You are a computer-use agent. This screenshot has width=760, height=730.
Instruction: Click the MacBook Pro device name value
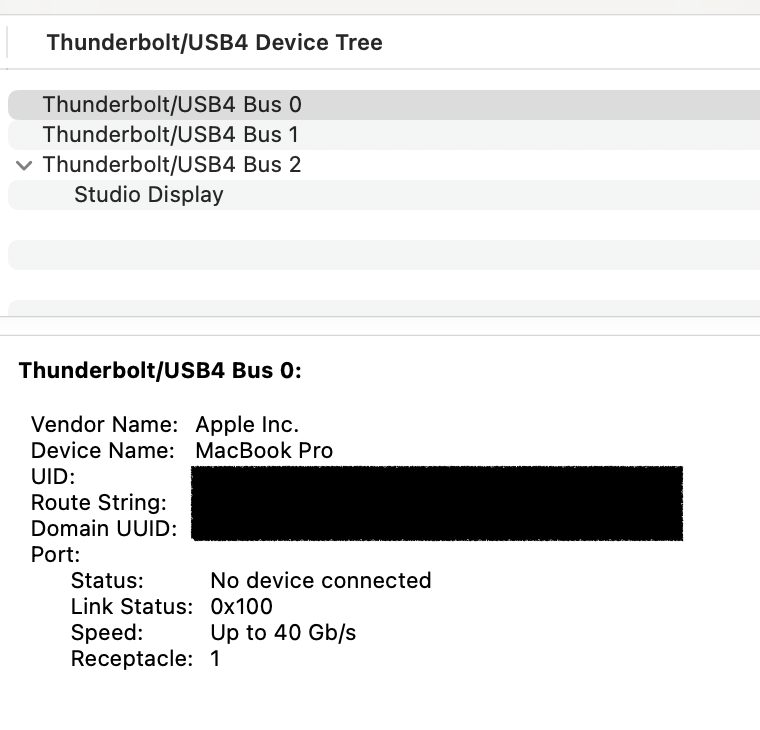264,451
